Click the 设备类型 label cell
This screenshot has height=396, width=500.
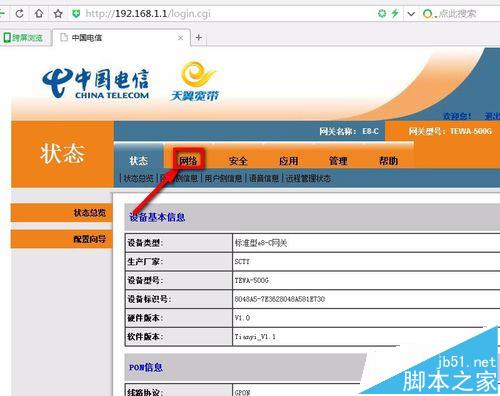click(x=178, y=243)
